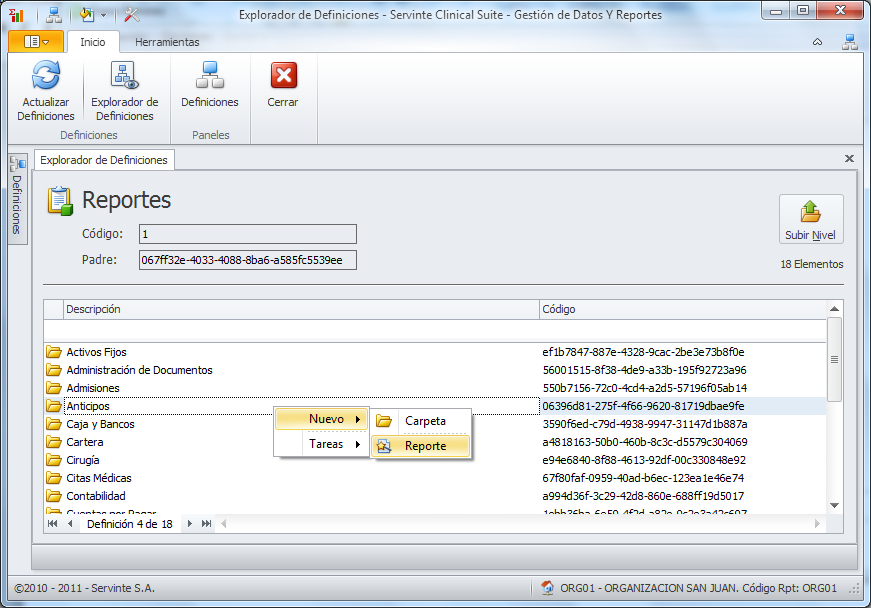Click the tools icon in quick access toolbar

pyautogui.click(x=132, y=15)
